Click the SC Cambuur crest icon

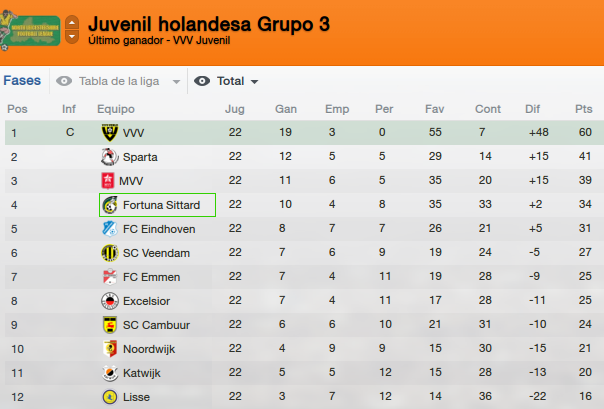[109, 325]
